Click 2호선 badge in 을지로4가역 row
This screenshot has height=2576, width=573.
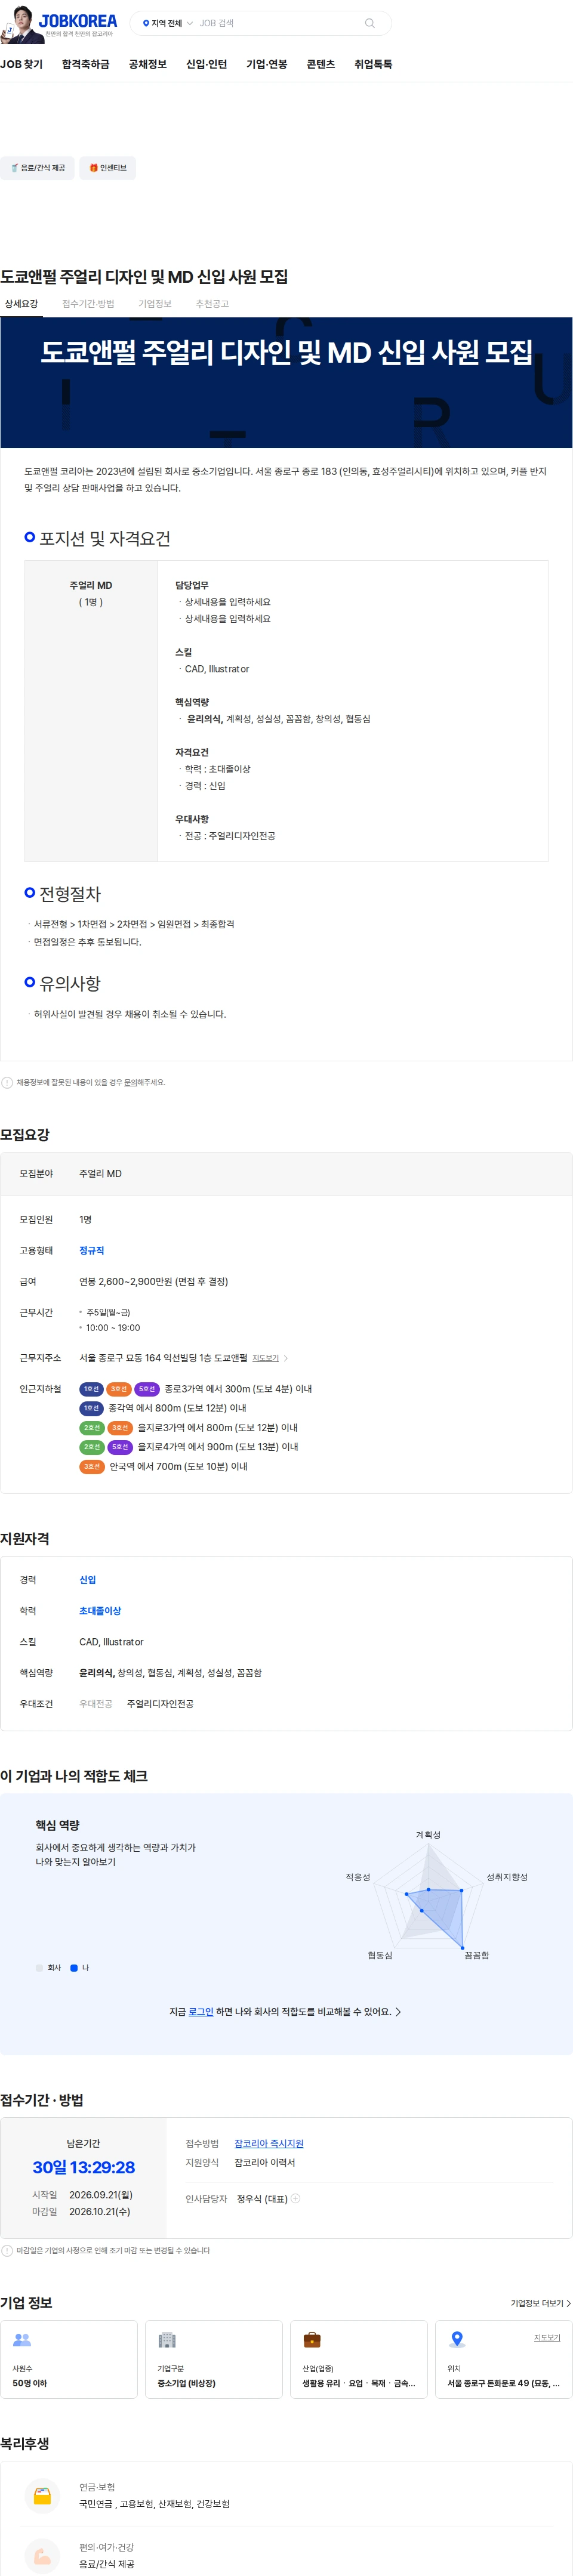91,1447
